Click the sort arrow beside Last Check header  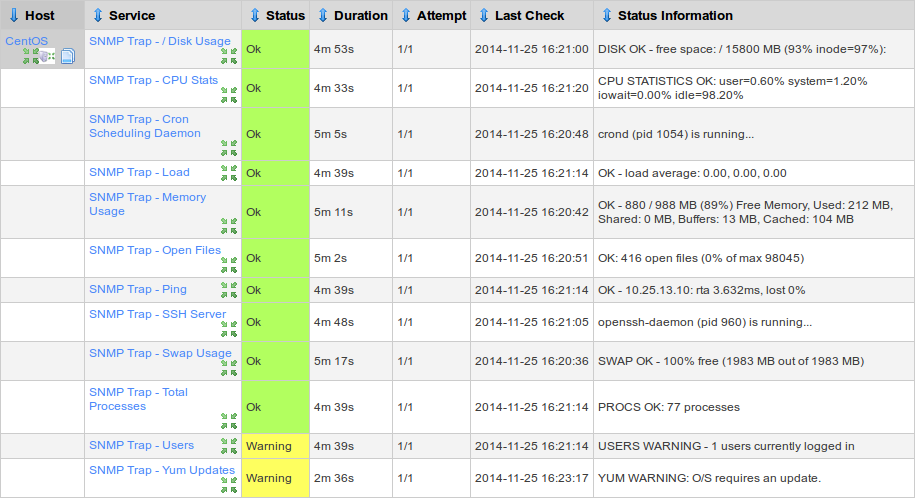[484, 16]
